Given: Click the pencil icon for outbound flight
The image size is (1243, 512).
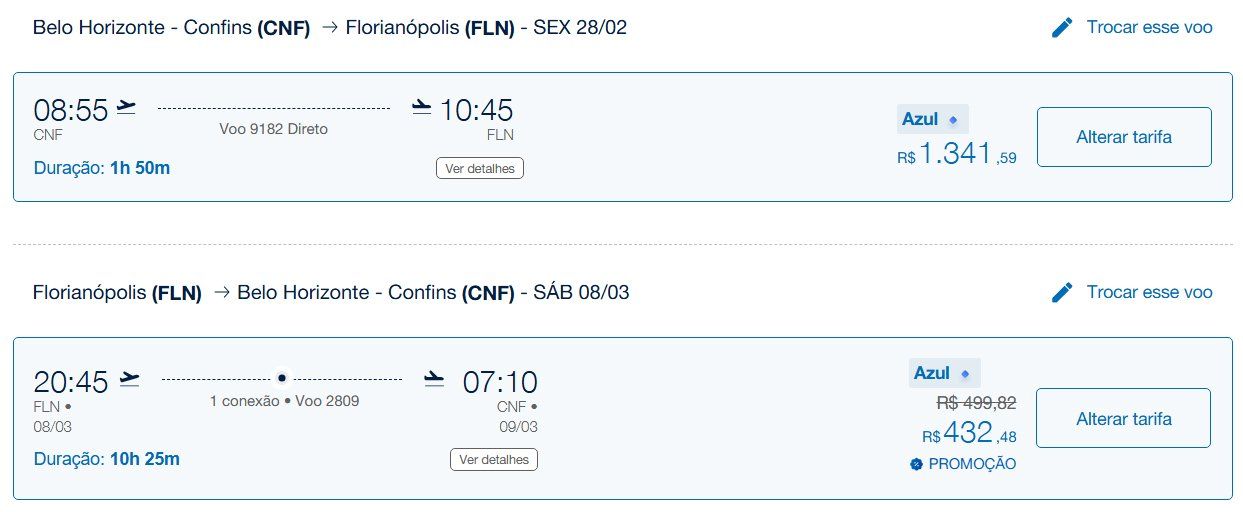Looking at the screenshot, I should (1062, 28).
